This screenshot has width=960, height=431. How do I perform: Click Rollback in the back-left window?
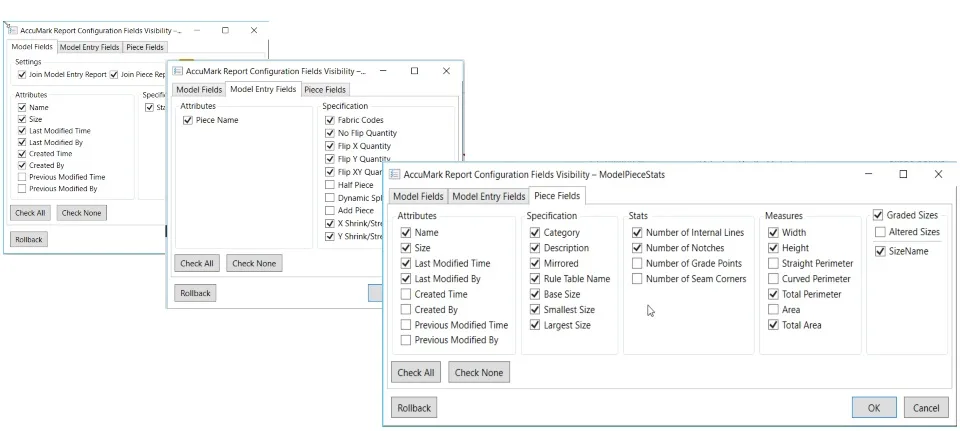29,239
